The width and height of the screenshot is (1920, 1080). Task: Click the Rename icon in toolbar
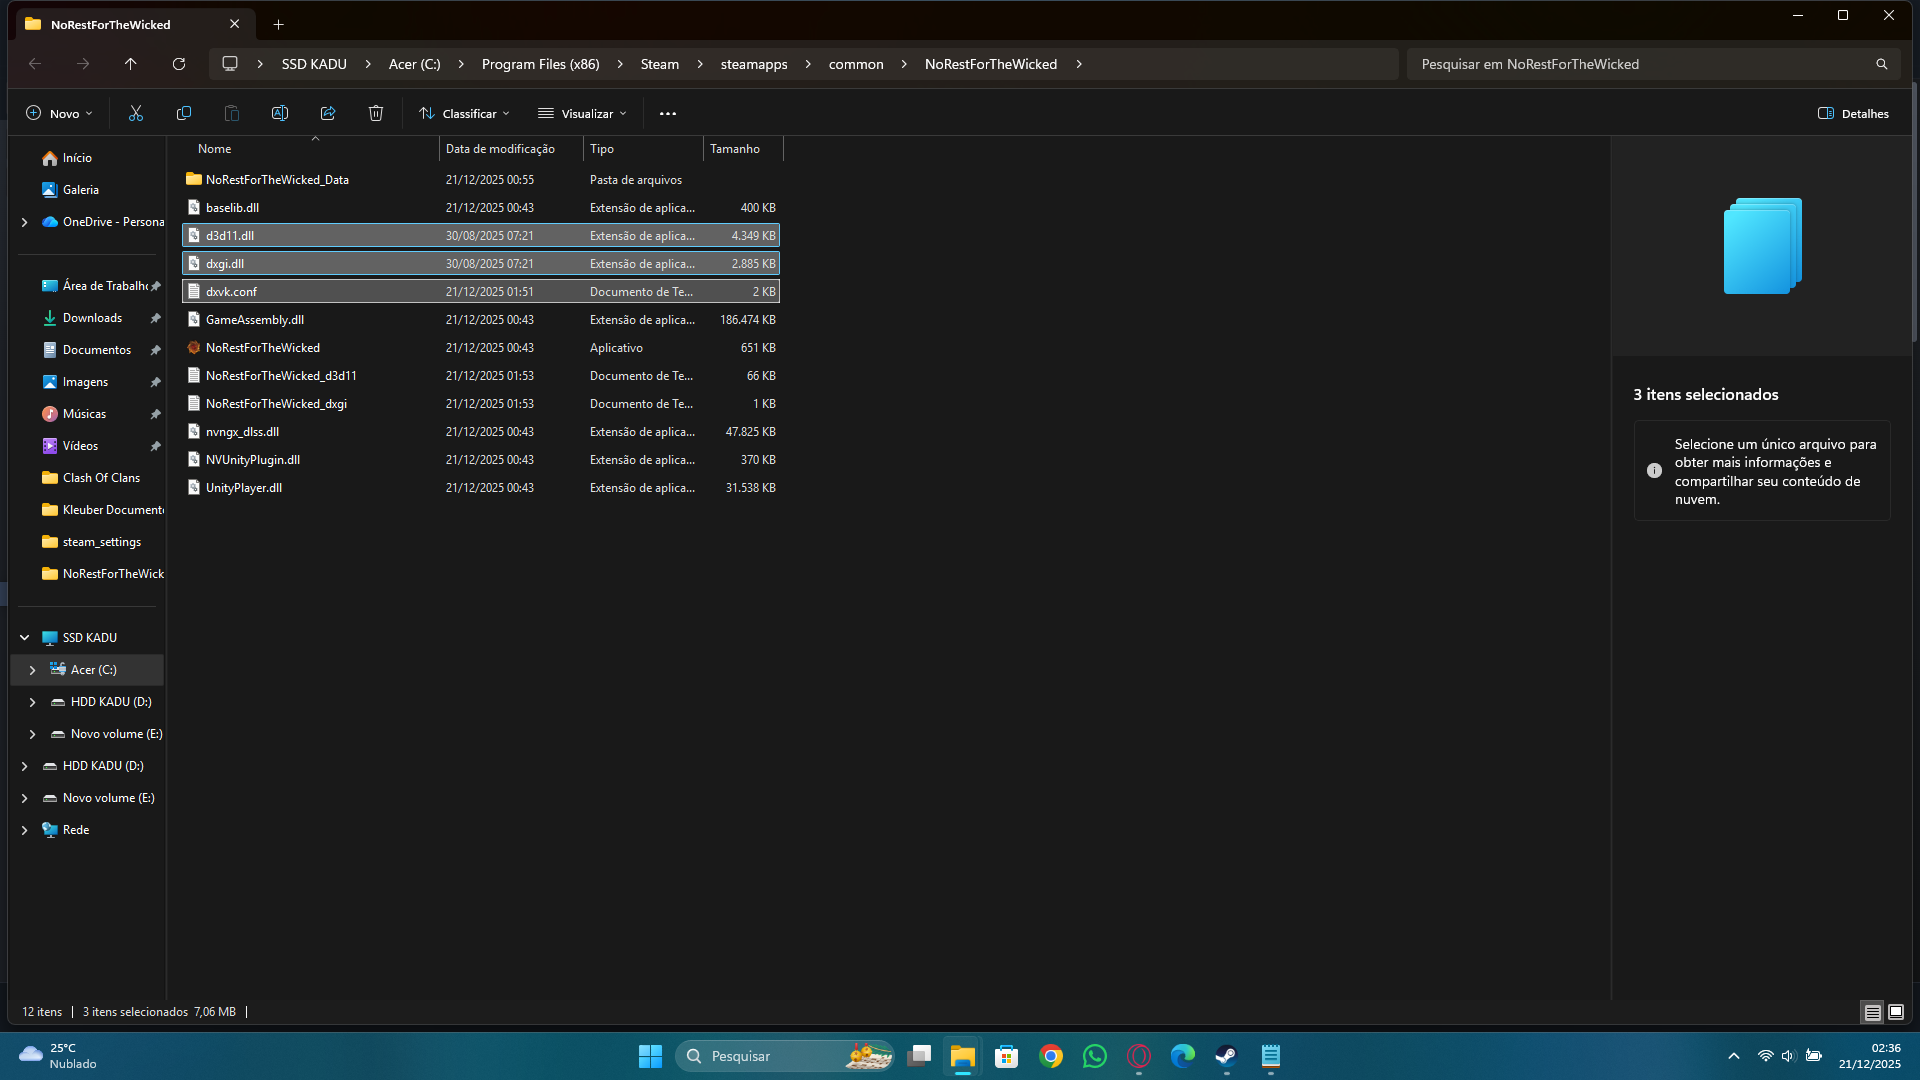tap(280, 113)
